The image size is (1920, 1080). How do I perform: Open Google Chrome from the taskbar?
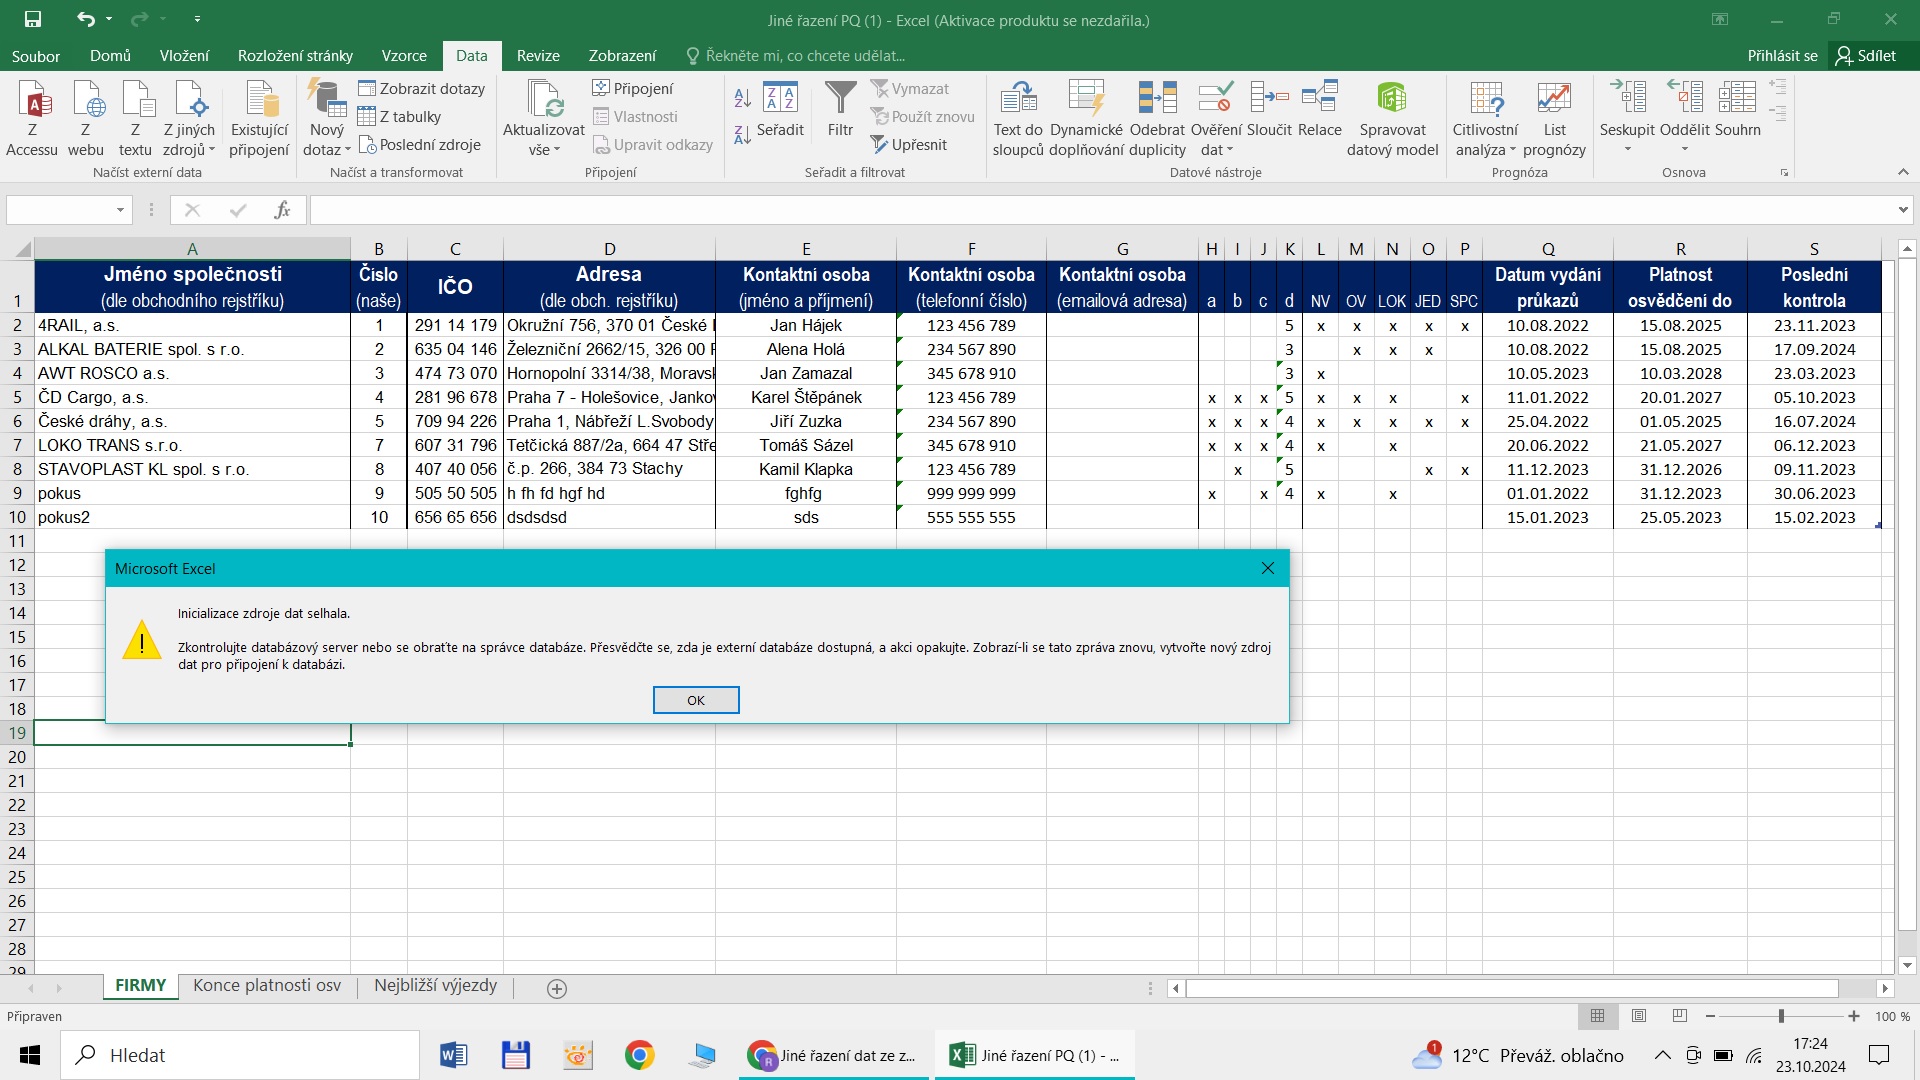[x=640, y=1055]
